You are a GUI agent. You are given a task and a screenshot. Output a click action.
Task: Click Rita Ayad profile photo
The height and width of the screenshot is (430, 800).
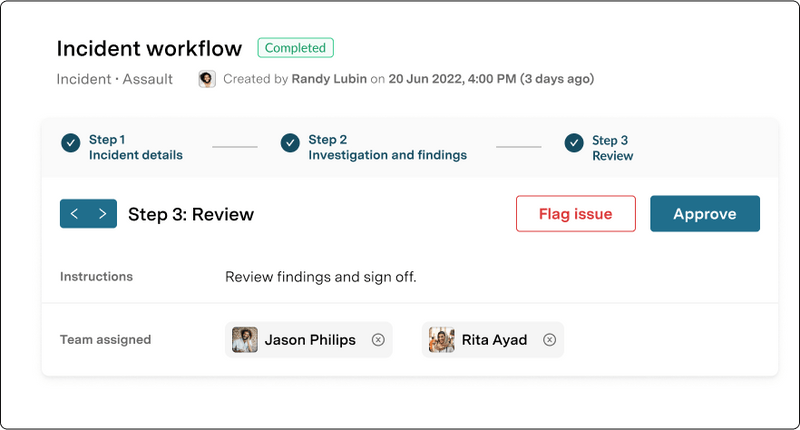tap(442, 340)
